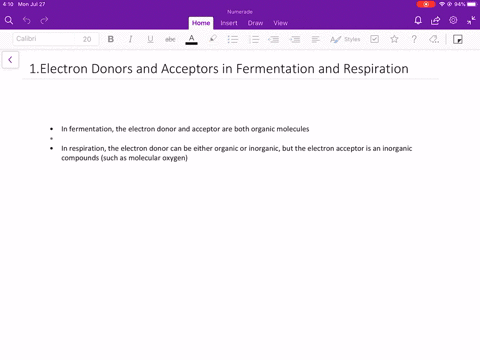The height and width of the screenshot is (360, 480).
Task: Toggle strikethrough formatting
Action: coord(170,39)
